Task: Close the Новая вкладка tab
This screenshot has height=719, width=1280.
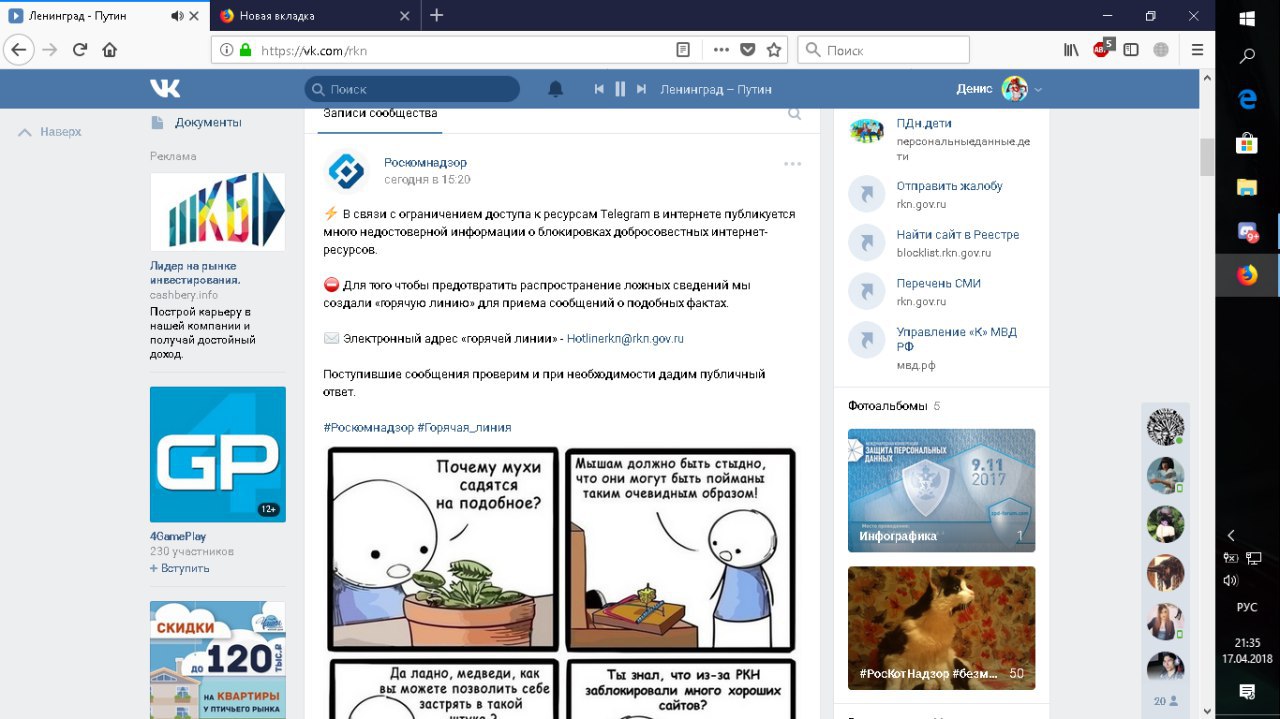Action: 404,16
